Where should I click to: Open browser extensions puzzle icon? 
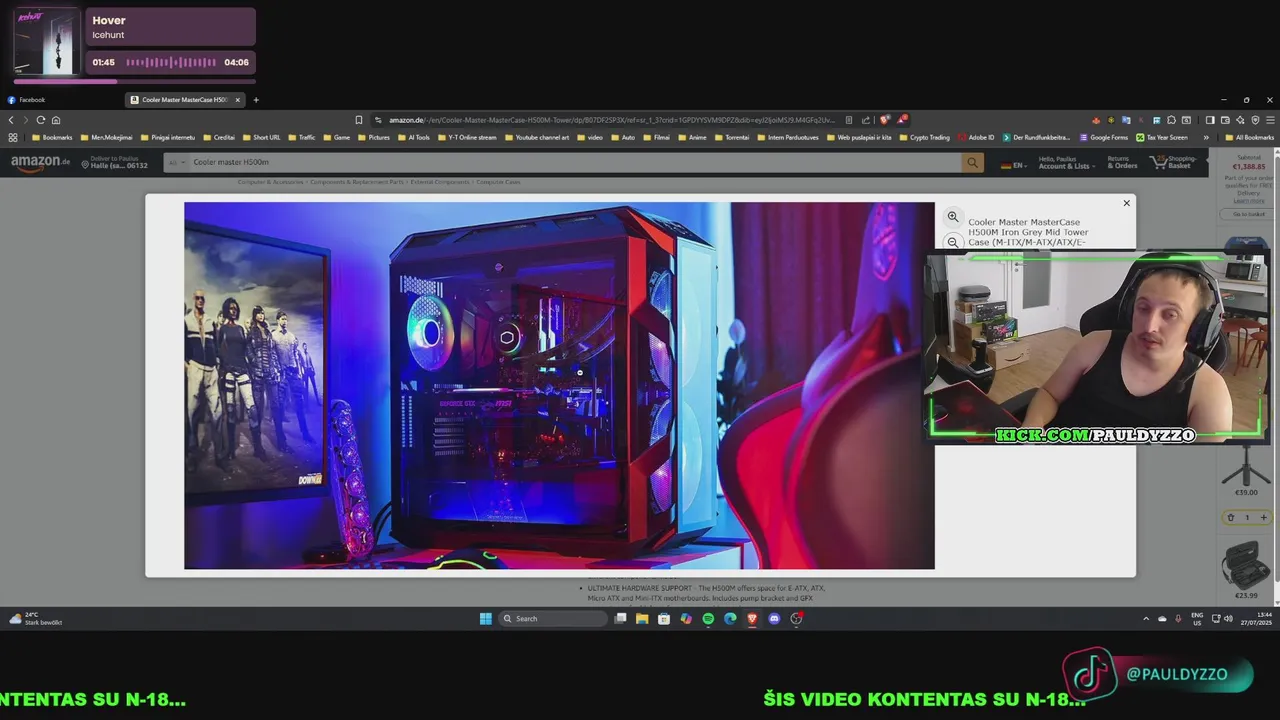coord(1172,120)
